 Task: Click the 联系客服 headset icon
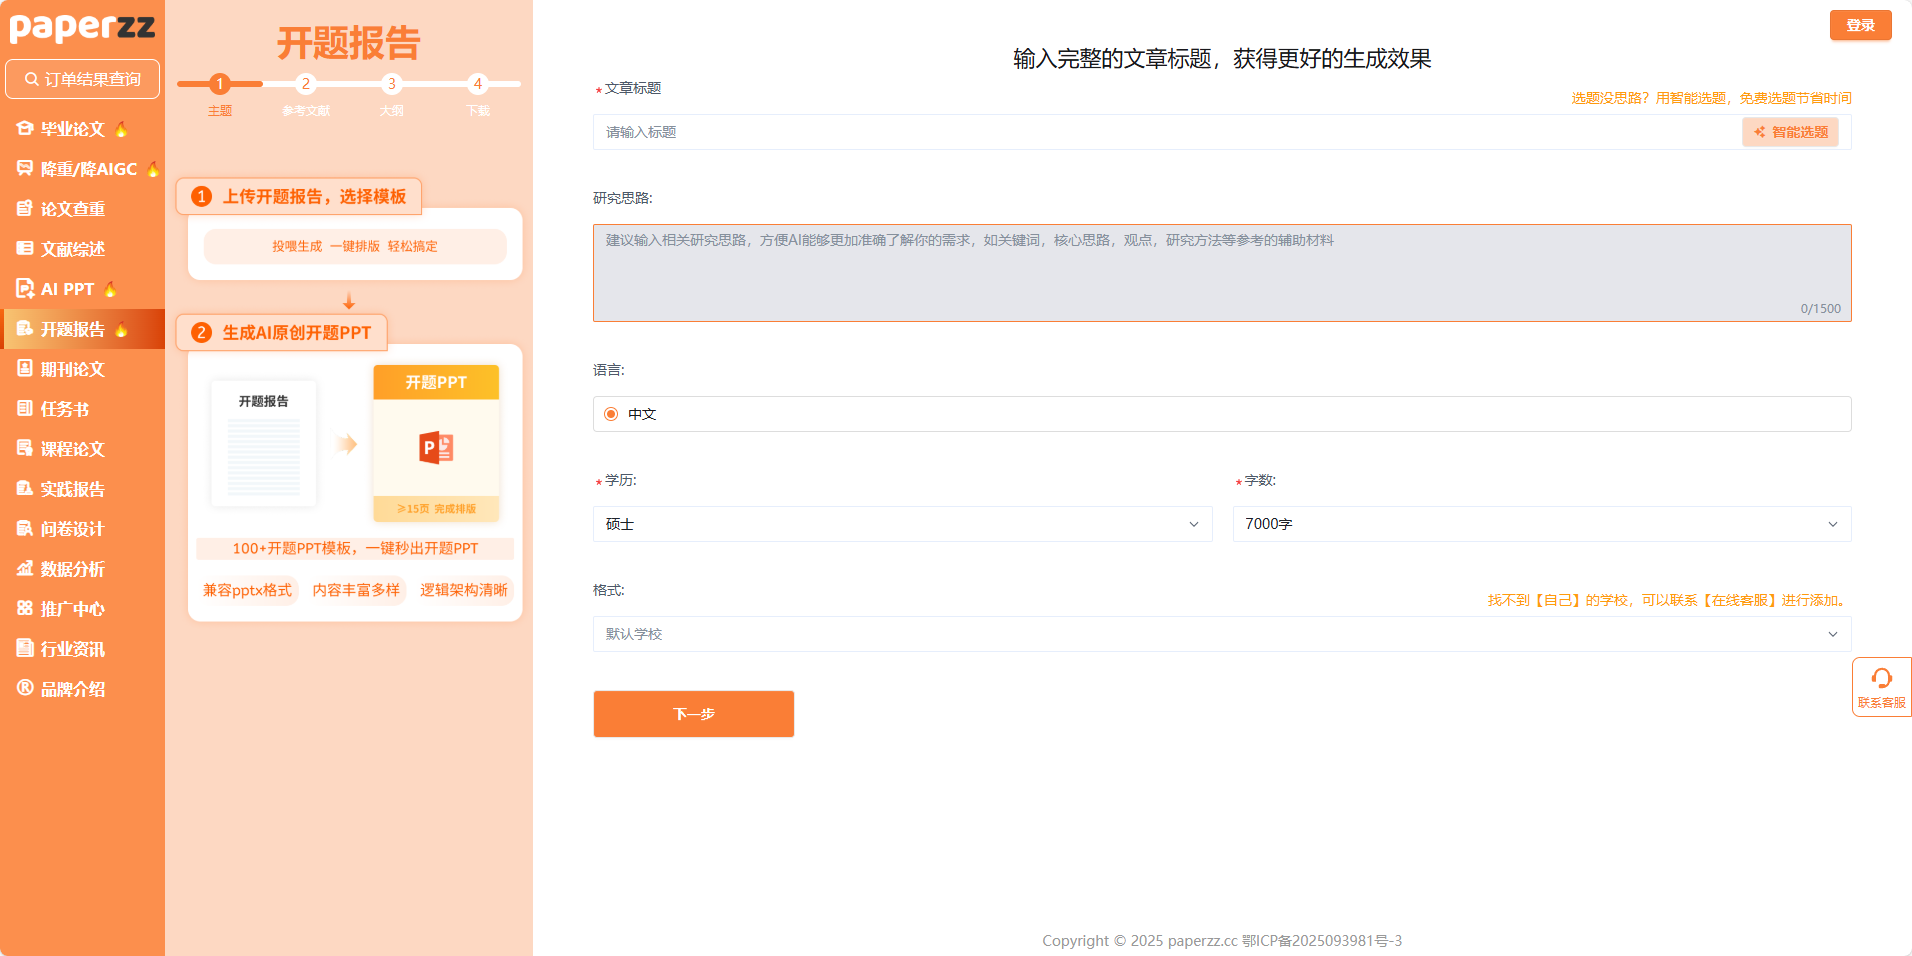pyautogui.click(x=1881, y=679)
